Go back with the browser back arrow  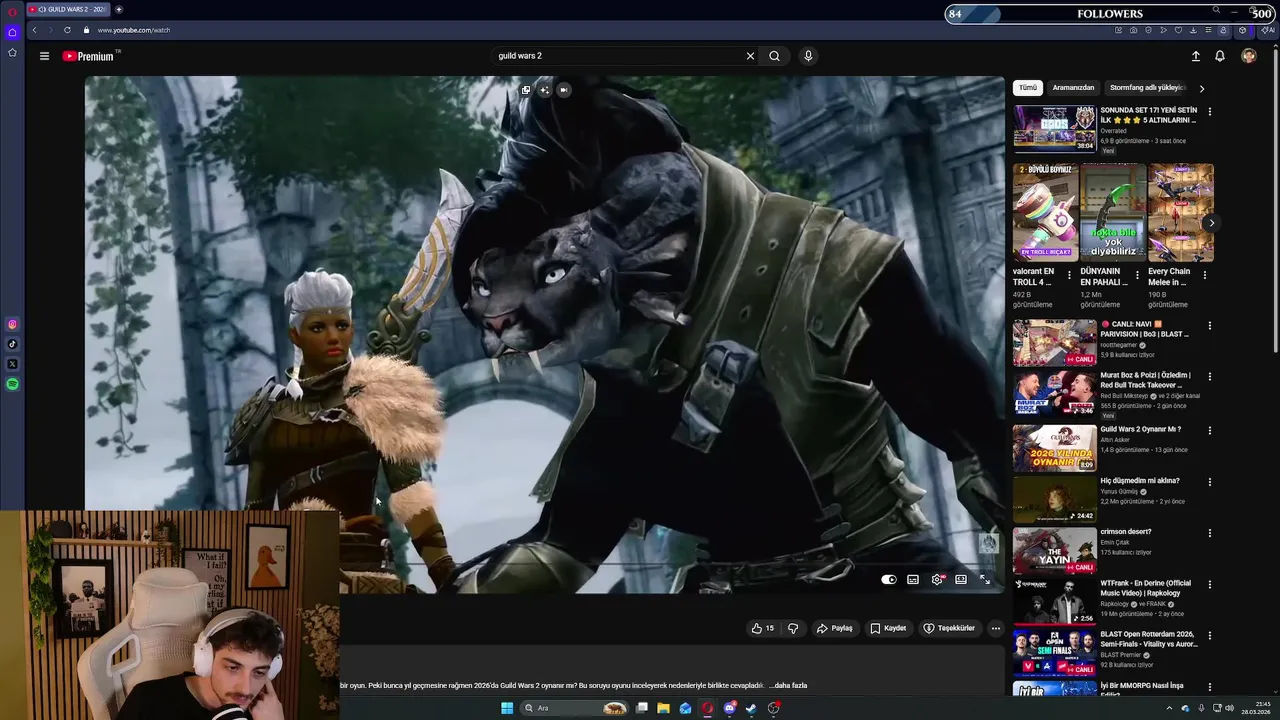tap(34, 30)
